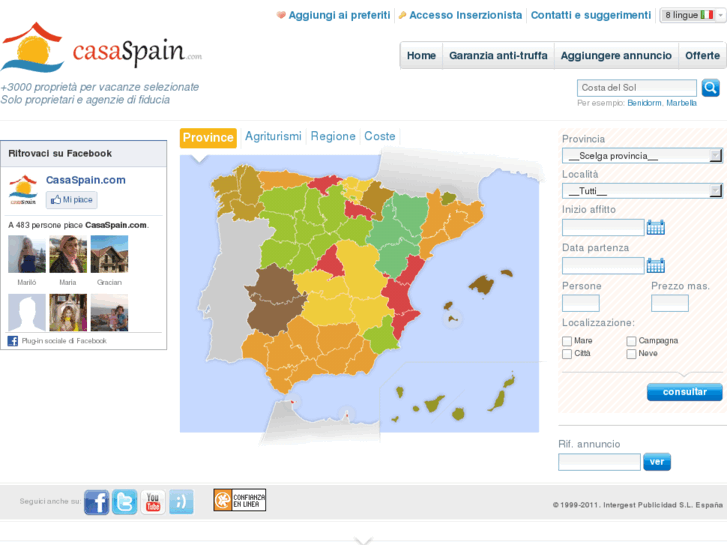Click the Italian flag language icon
The height and width of the screenshot is (545, 727).
pos(707,15)
